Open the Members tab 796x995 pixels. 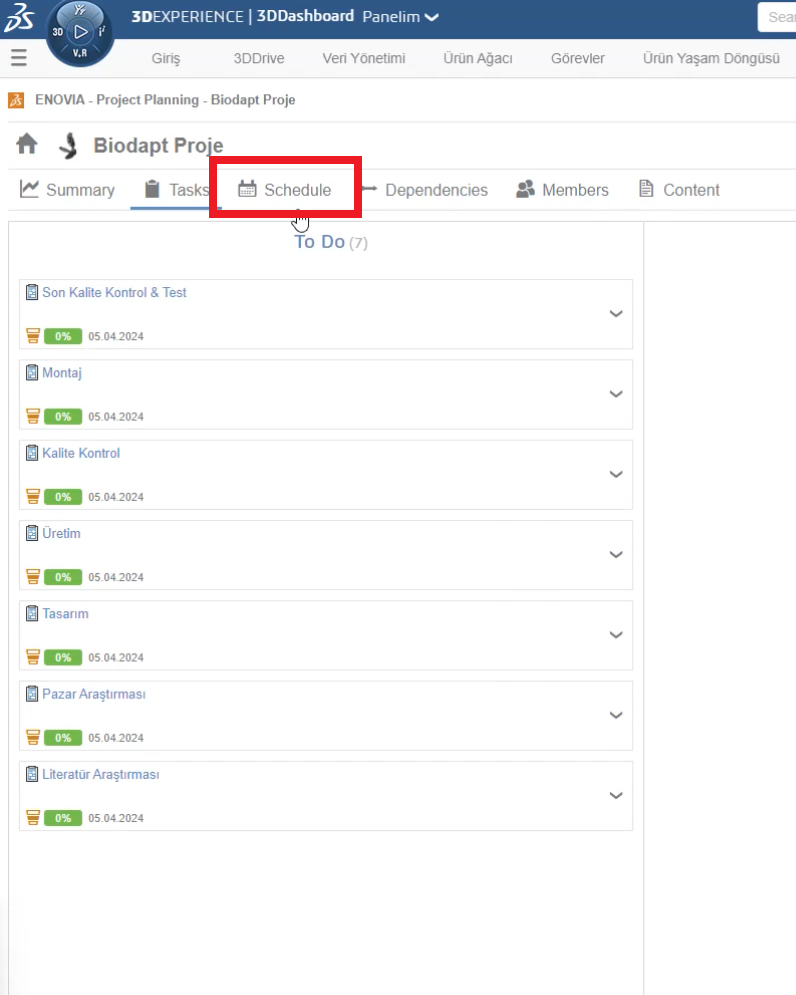(x=562, y=190)
